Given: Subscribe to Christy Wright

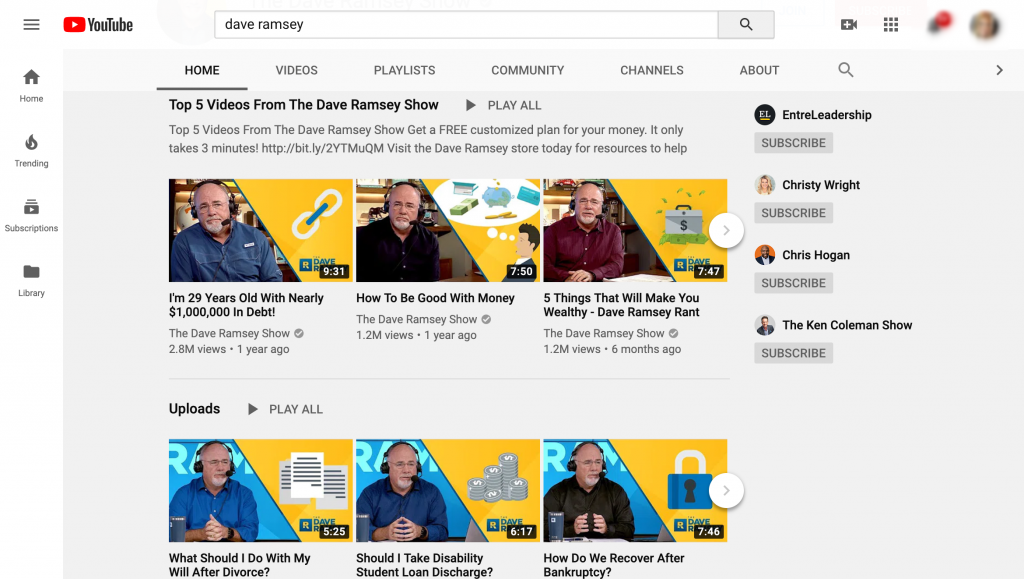Looking at the screenshot, I should [793, 213].
